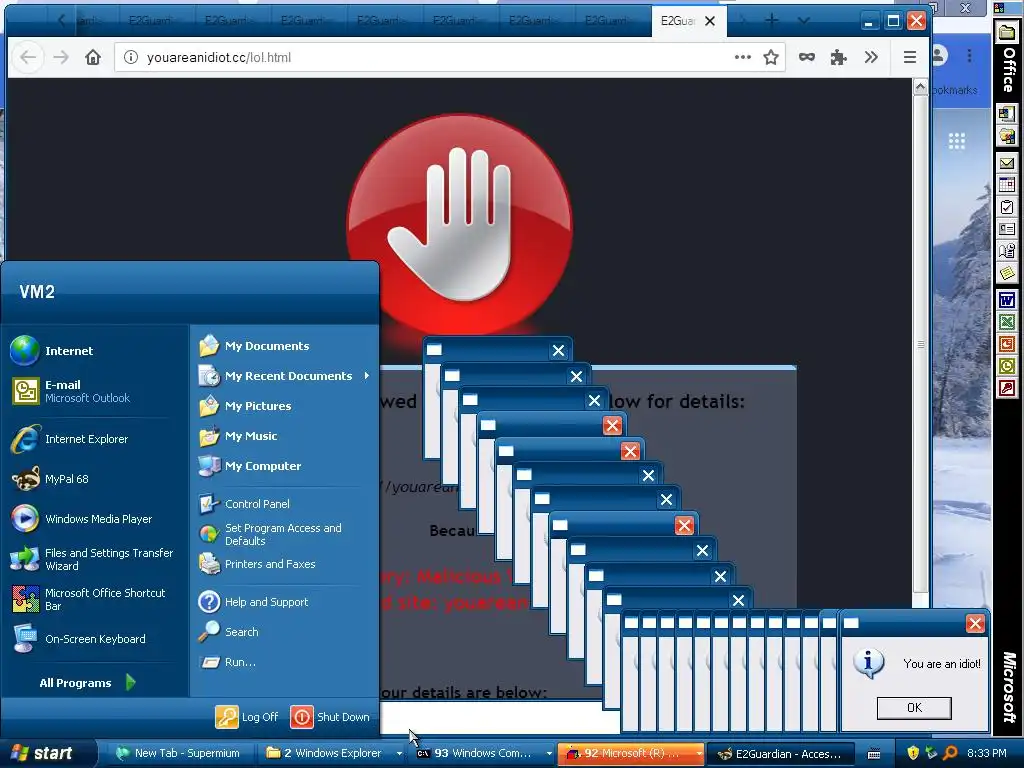Click the 8:33 PM clock
1024x768 pixels.
[987, 753]
